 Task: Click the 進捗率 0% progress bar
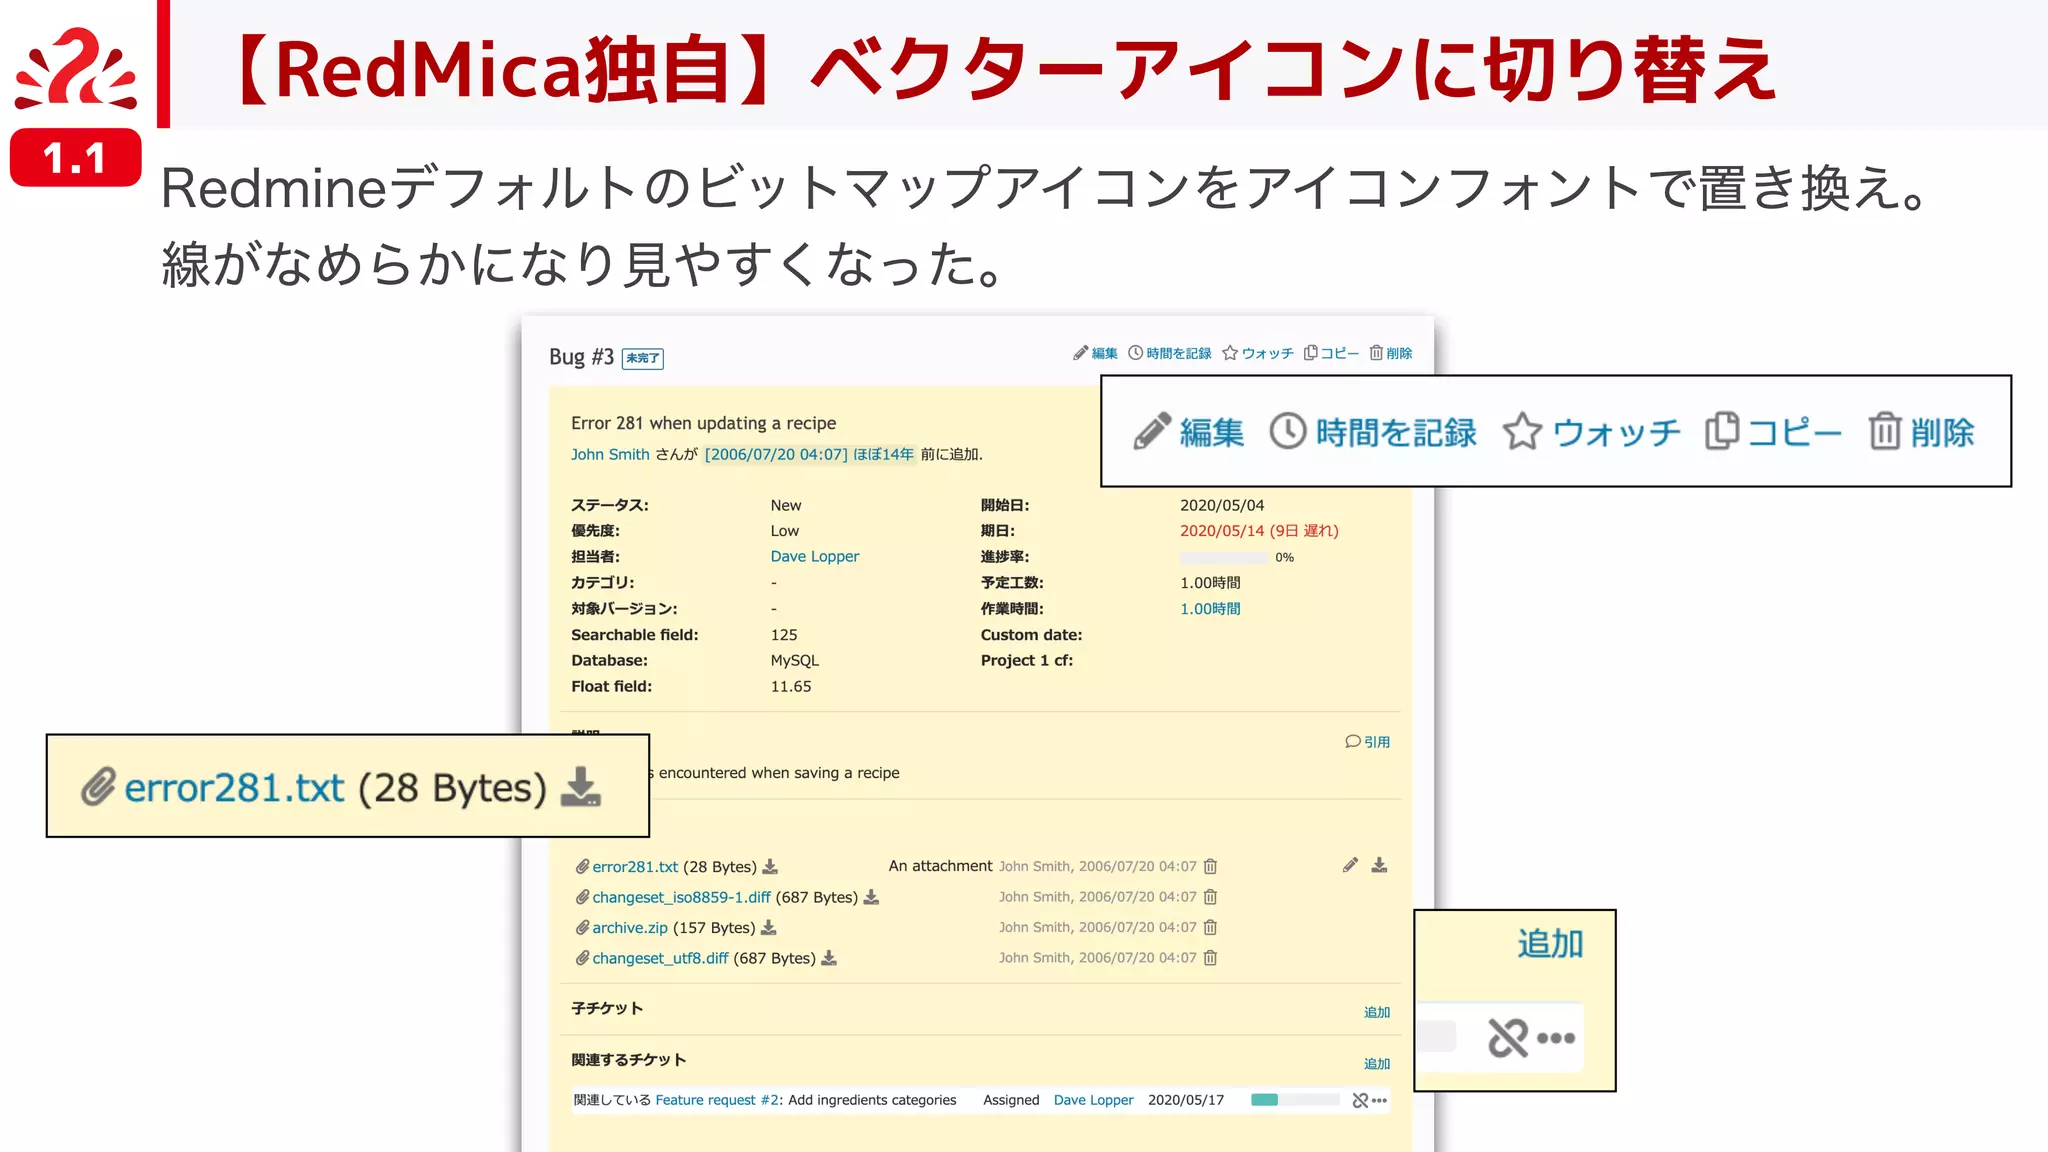tap(1224, 557)
